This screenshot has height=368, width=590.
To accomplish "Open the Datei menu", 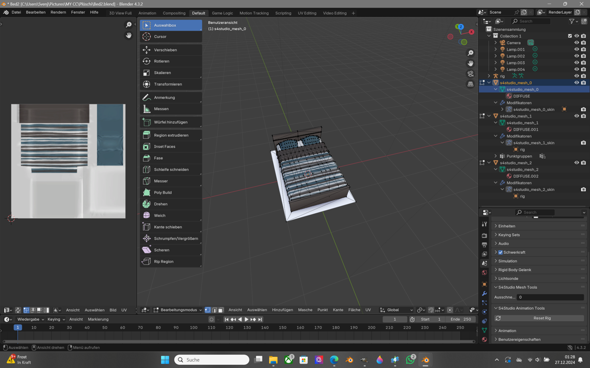I will [16, 12].
